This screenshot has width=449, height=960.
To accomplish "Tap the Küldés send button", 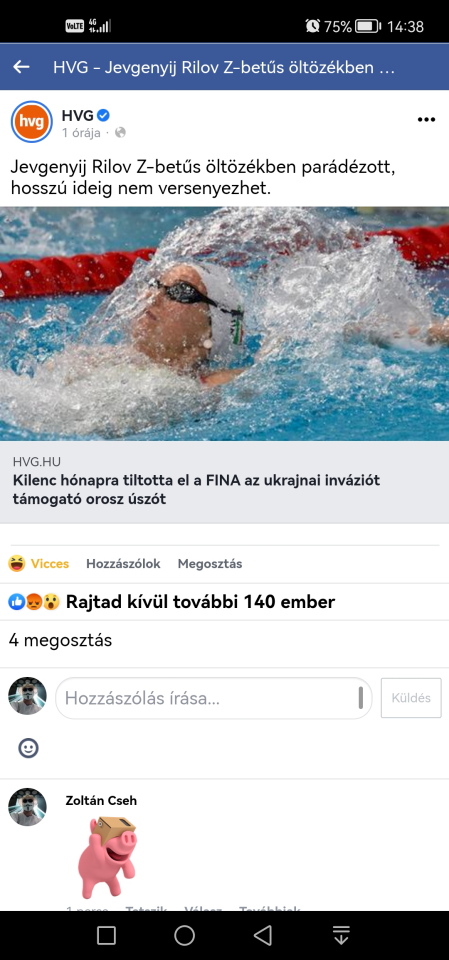I will 411,698.
